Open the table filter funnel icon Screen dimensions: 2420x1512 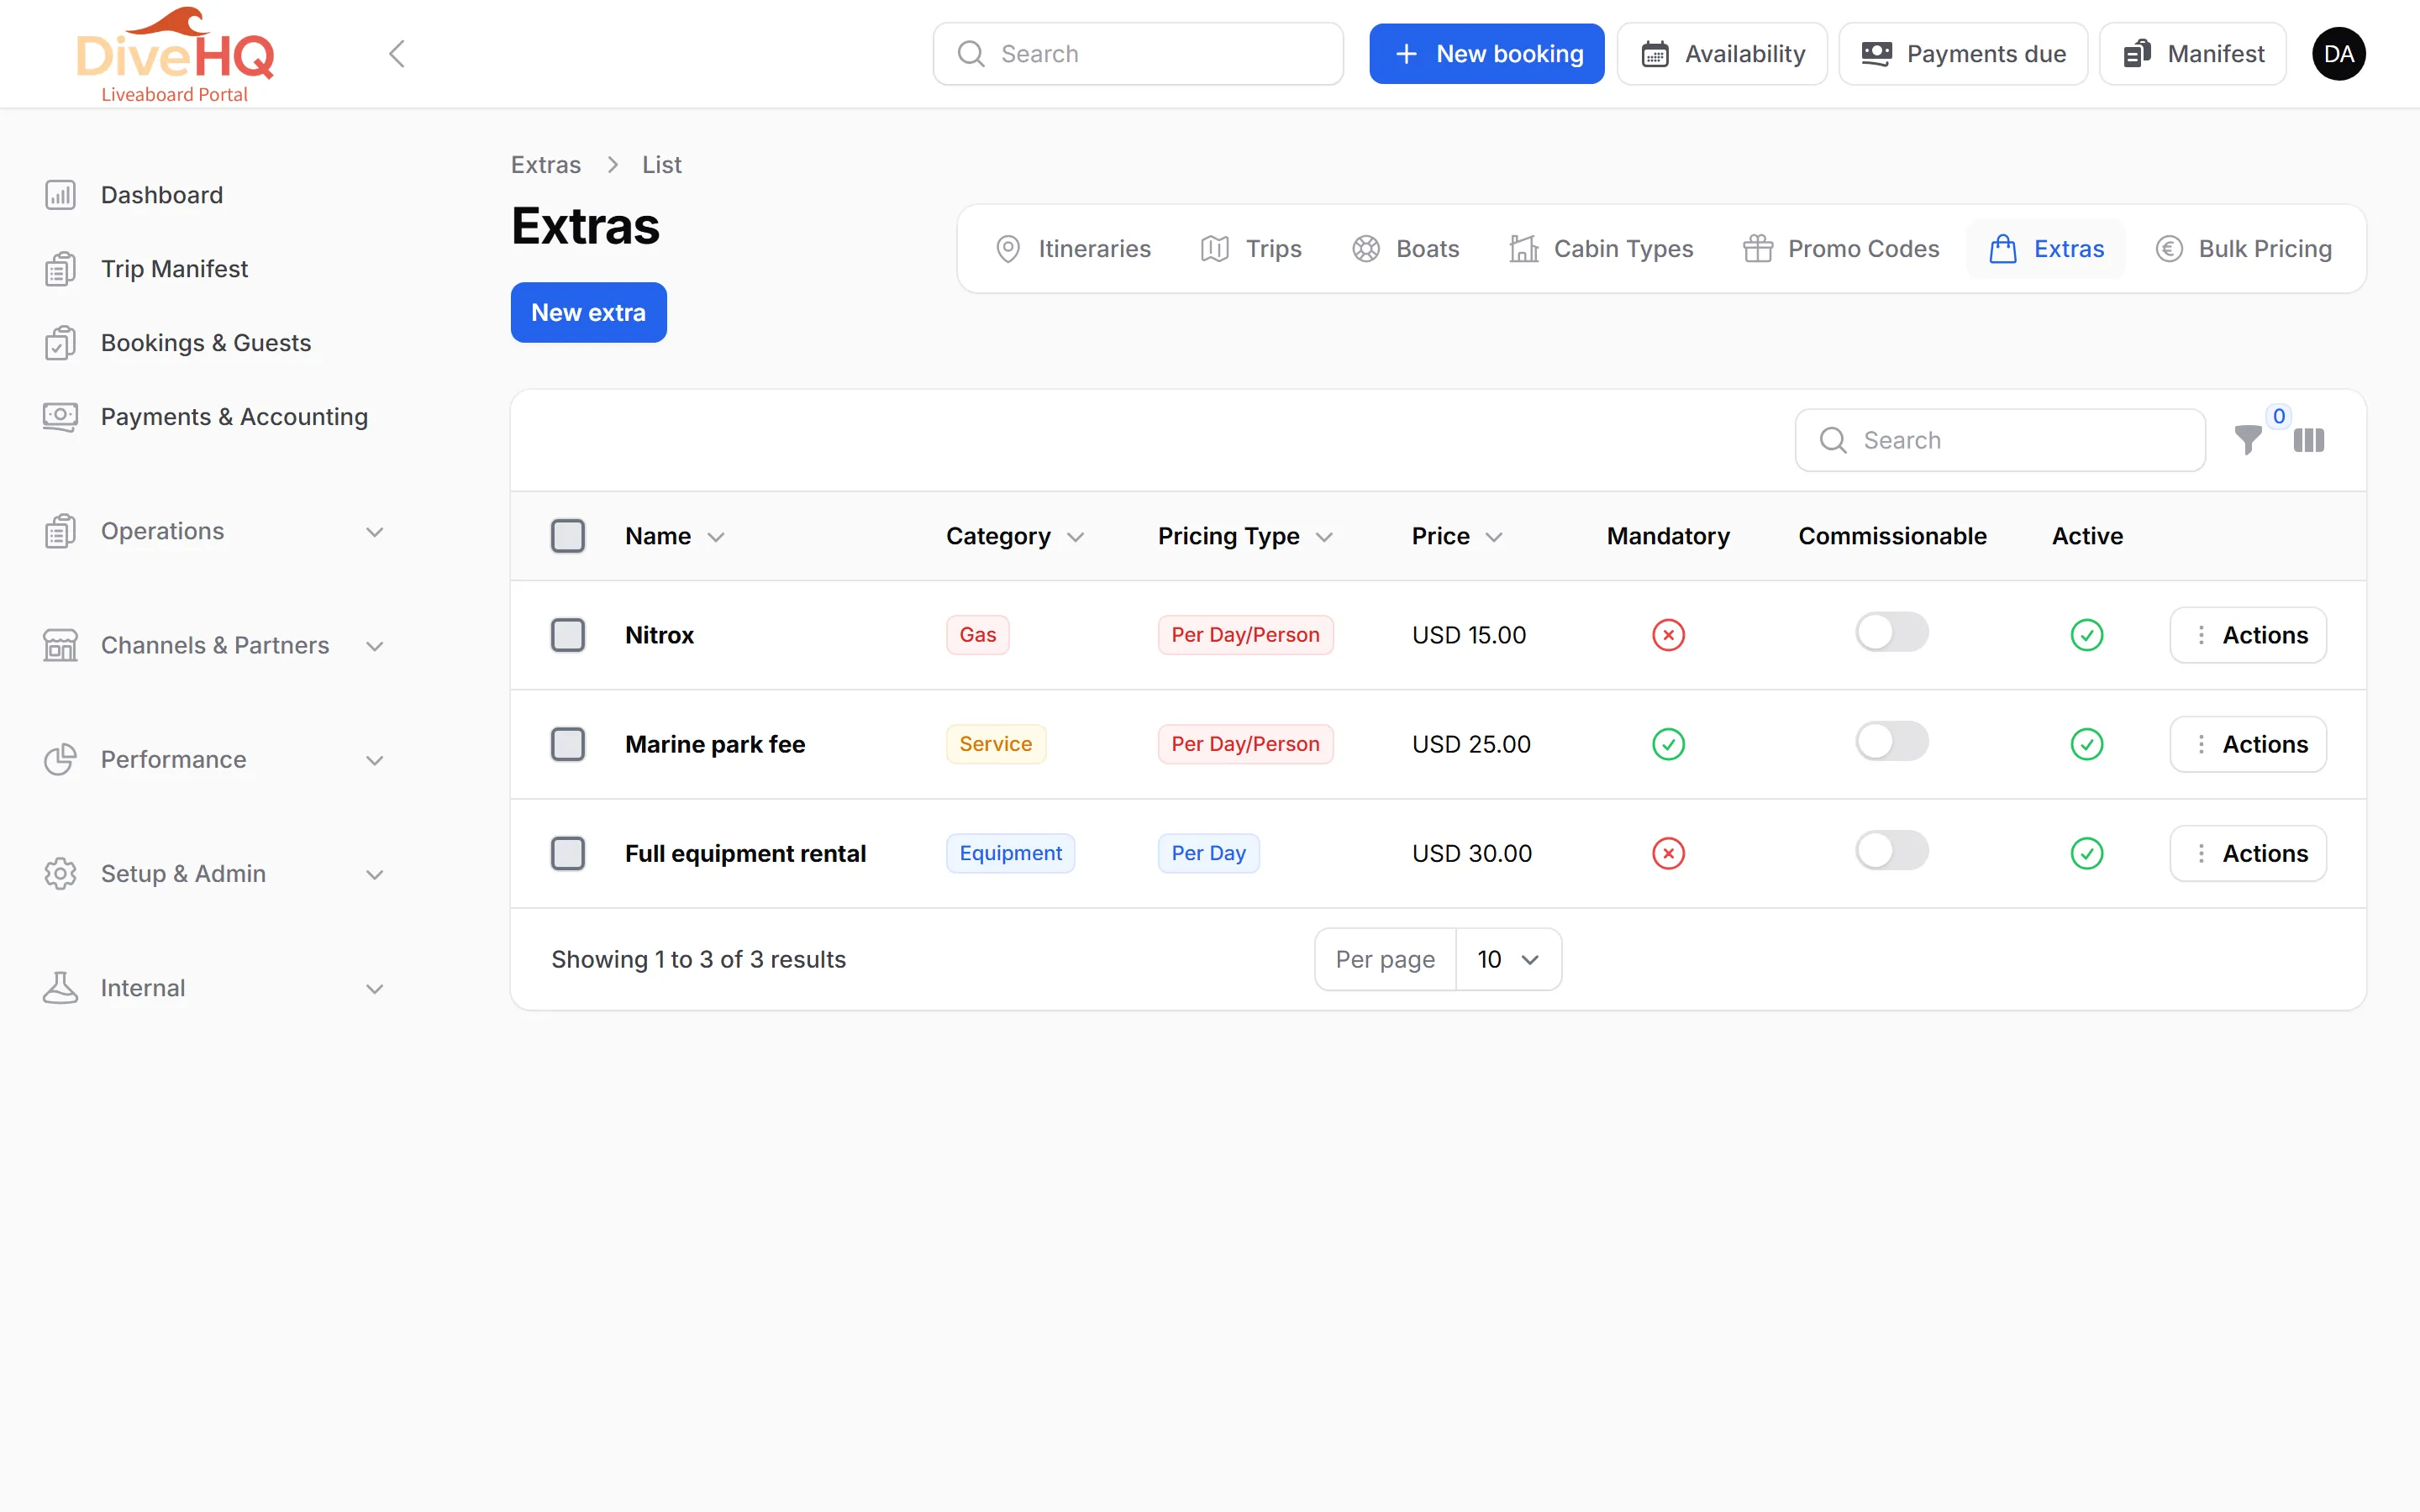2247,440
